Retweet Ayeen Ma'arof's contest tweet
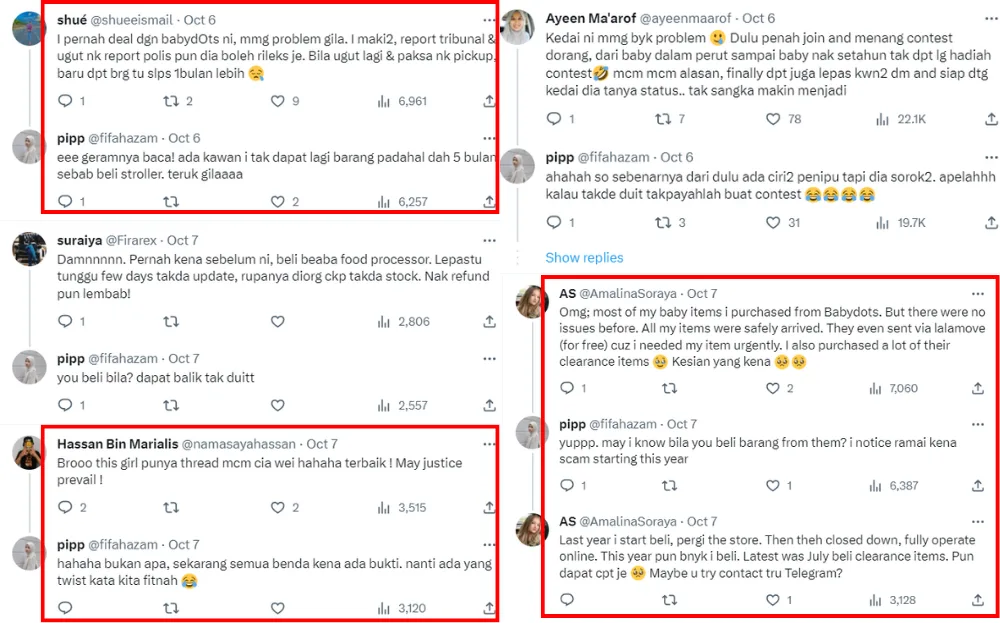Image resolution: width=1000 pixels, height=623 pixels. [x=663, y=119]
